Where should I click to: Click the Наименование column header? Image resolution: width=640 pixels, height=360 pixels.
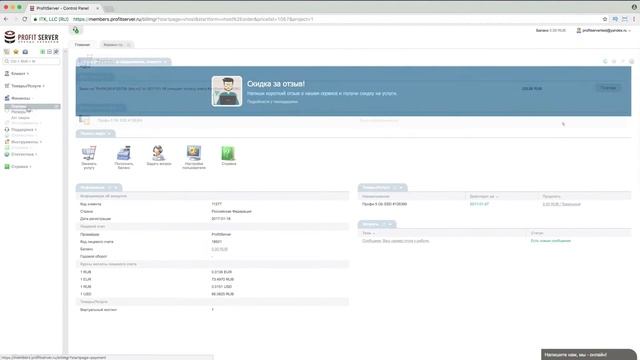(376, 196)
